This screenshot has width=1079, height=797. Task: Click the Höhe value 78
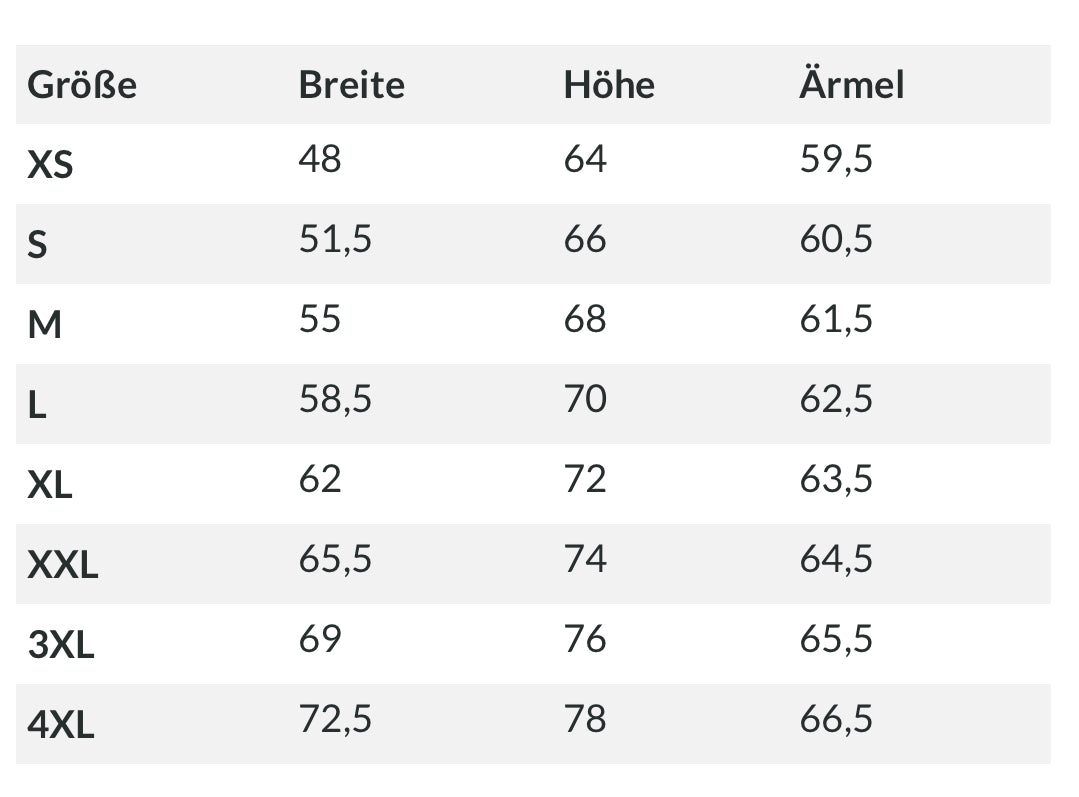(x=586, y=719)
